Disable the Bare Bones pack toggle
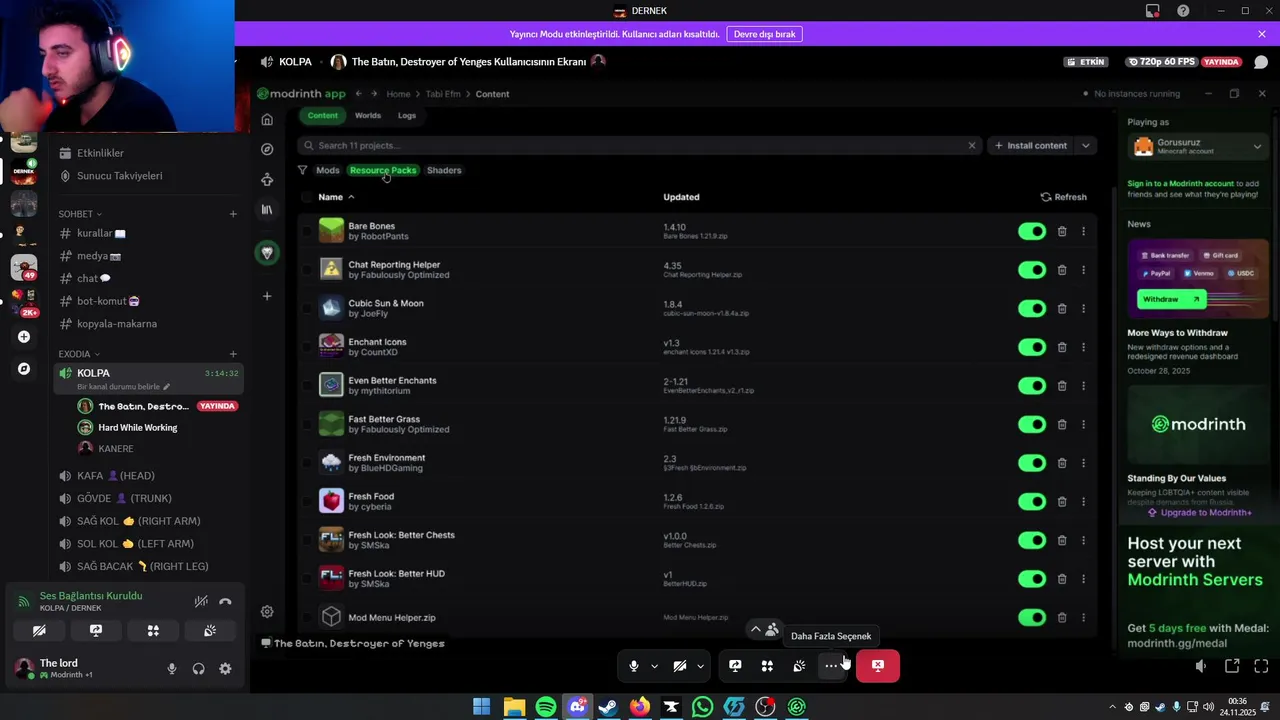The height and width of the screenshot is (720, 1280). click(1032, 231)
